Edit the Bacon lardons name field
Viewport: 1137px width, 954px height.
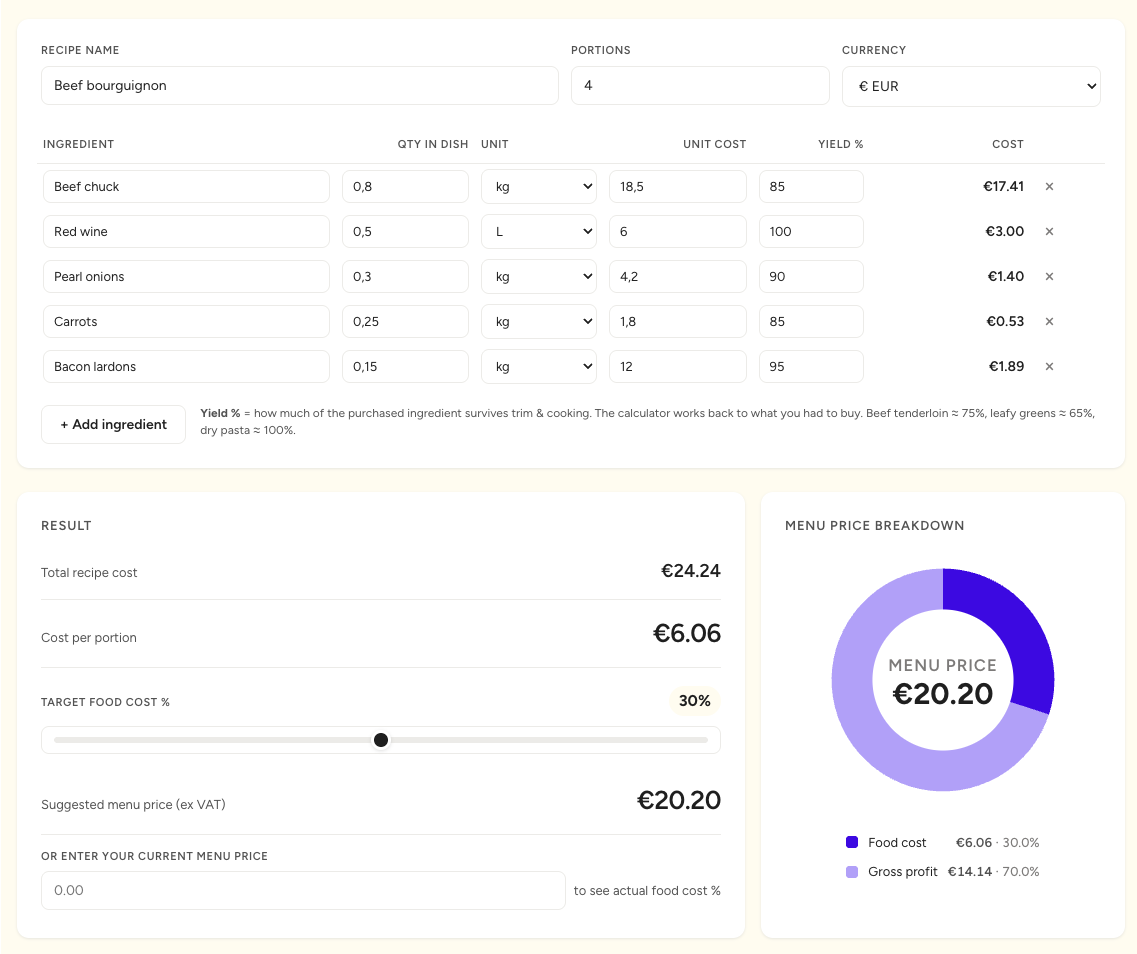coord(186,366)
